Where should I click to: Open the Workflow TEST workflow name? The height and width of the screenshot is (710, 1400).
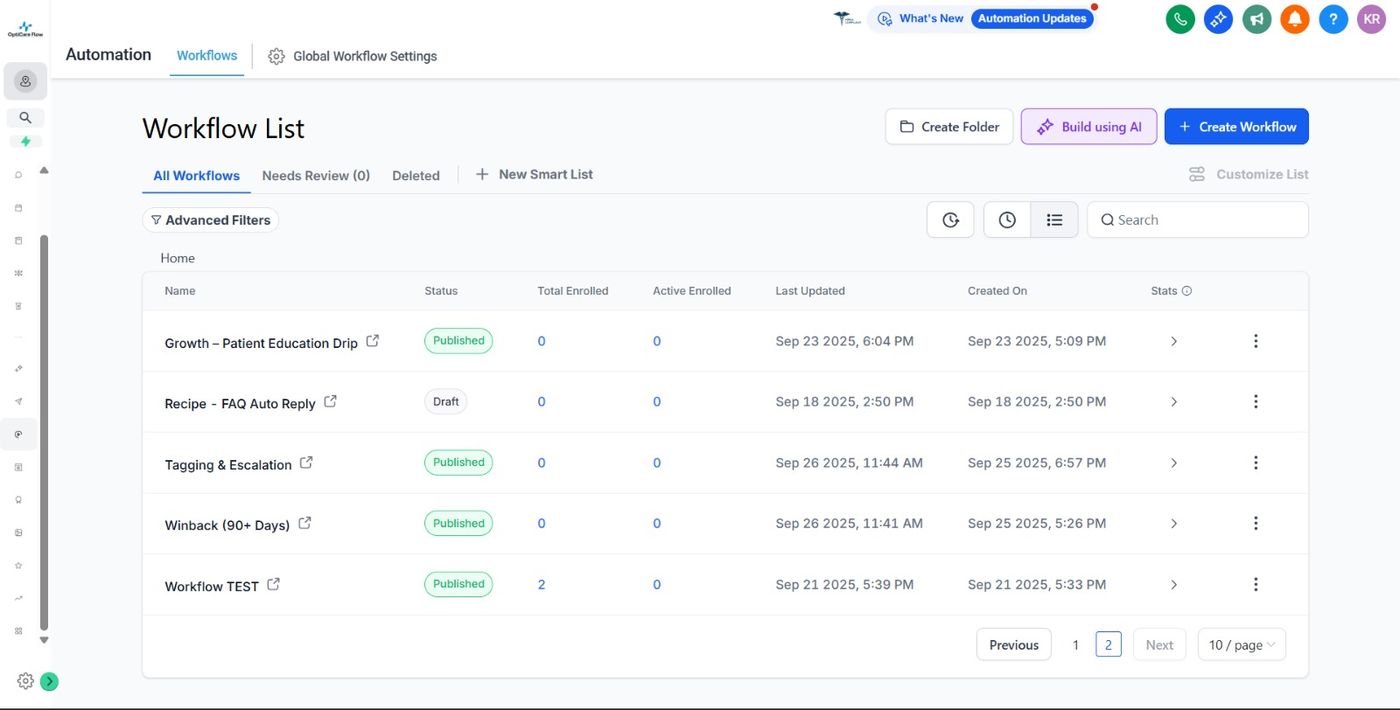[x=212, y=586]
